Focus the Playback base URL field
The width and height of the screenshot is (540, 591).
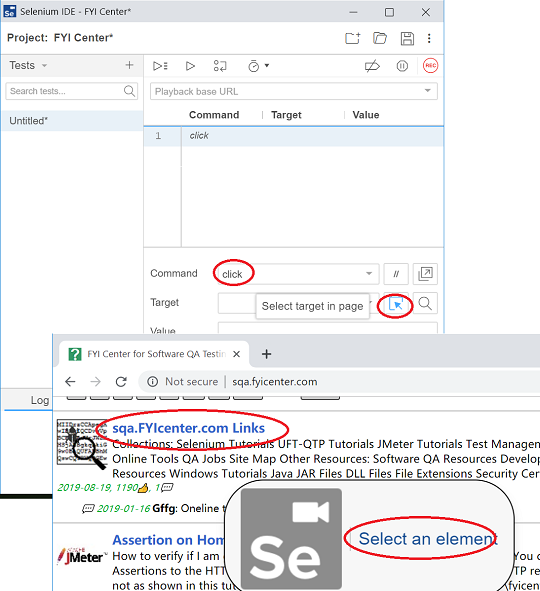294,91
